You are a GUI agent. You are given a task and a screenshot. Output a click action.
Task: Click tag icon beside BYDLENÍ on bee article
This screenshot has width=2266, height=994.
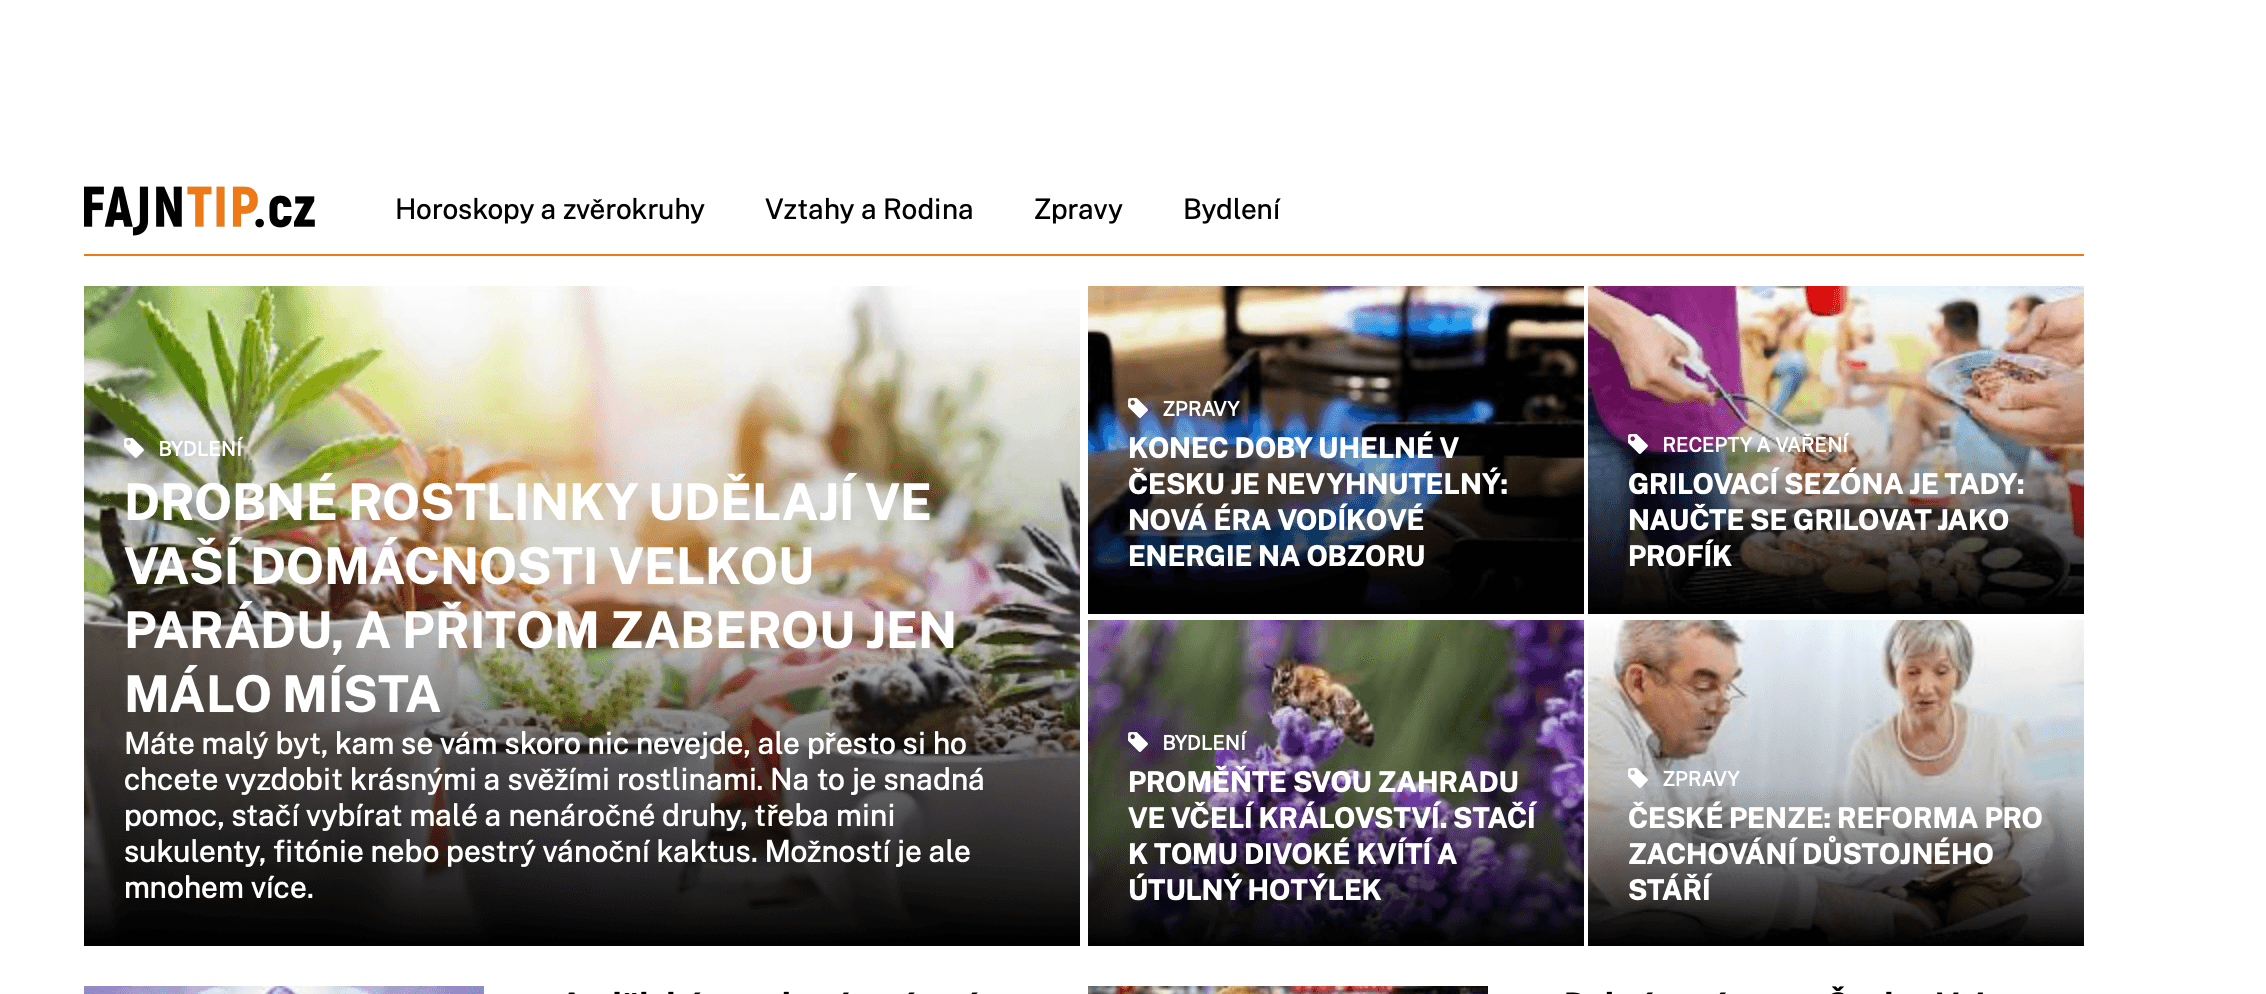1138,742
